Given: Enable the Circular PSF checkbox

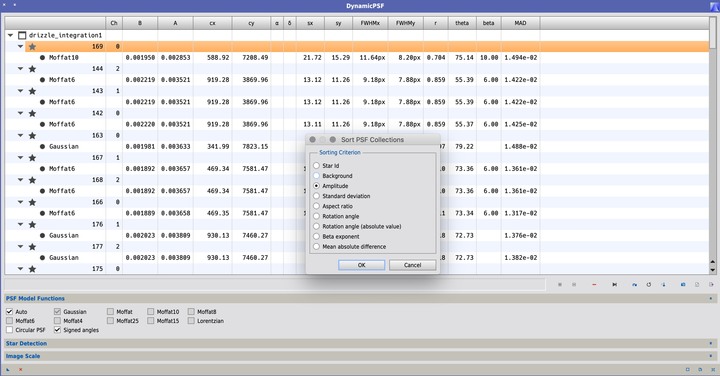Looking at the screenshot, I should point(9,330).
